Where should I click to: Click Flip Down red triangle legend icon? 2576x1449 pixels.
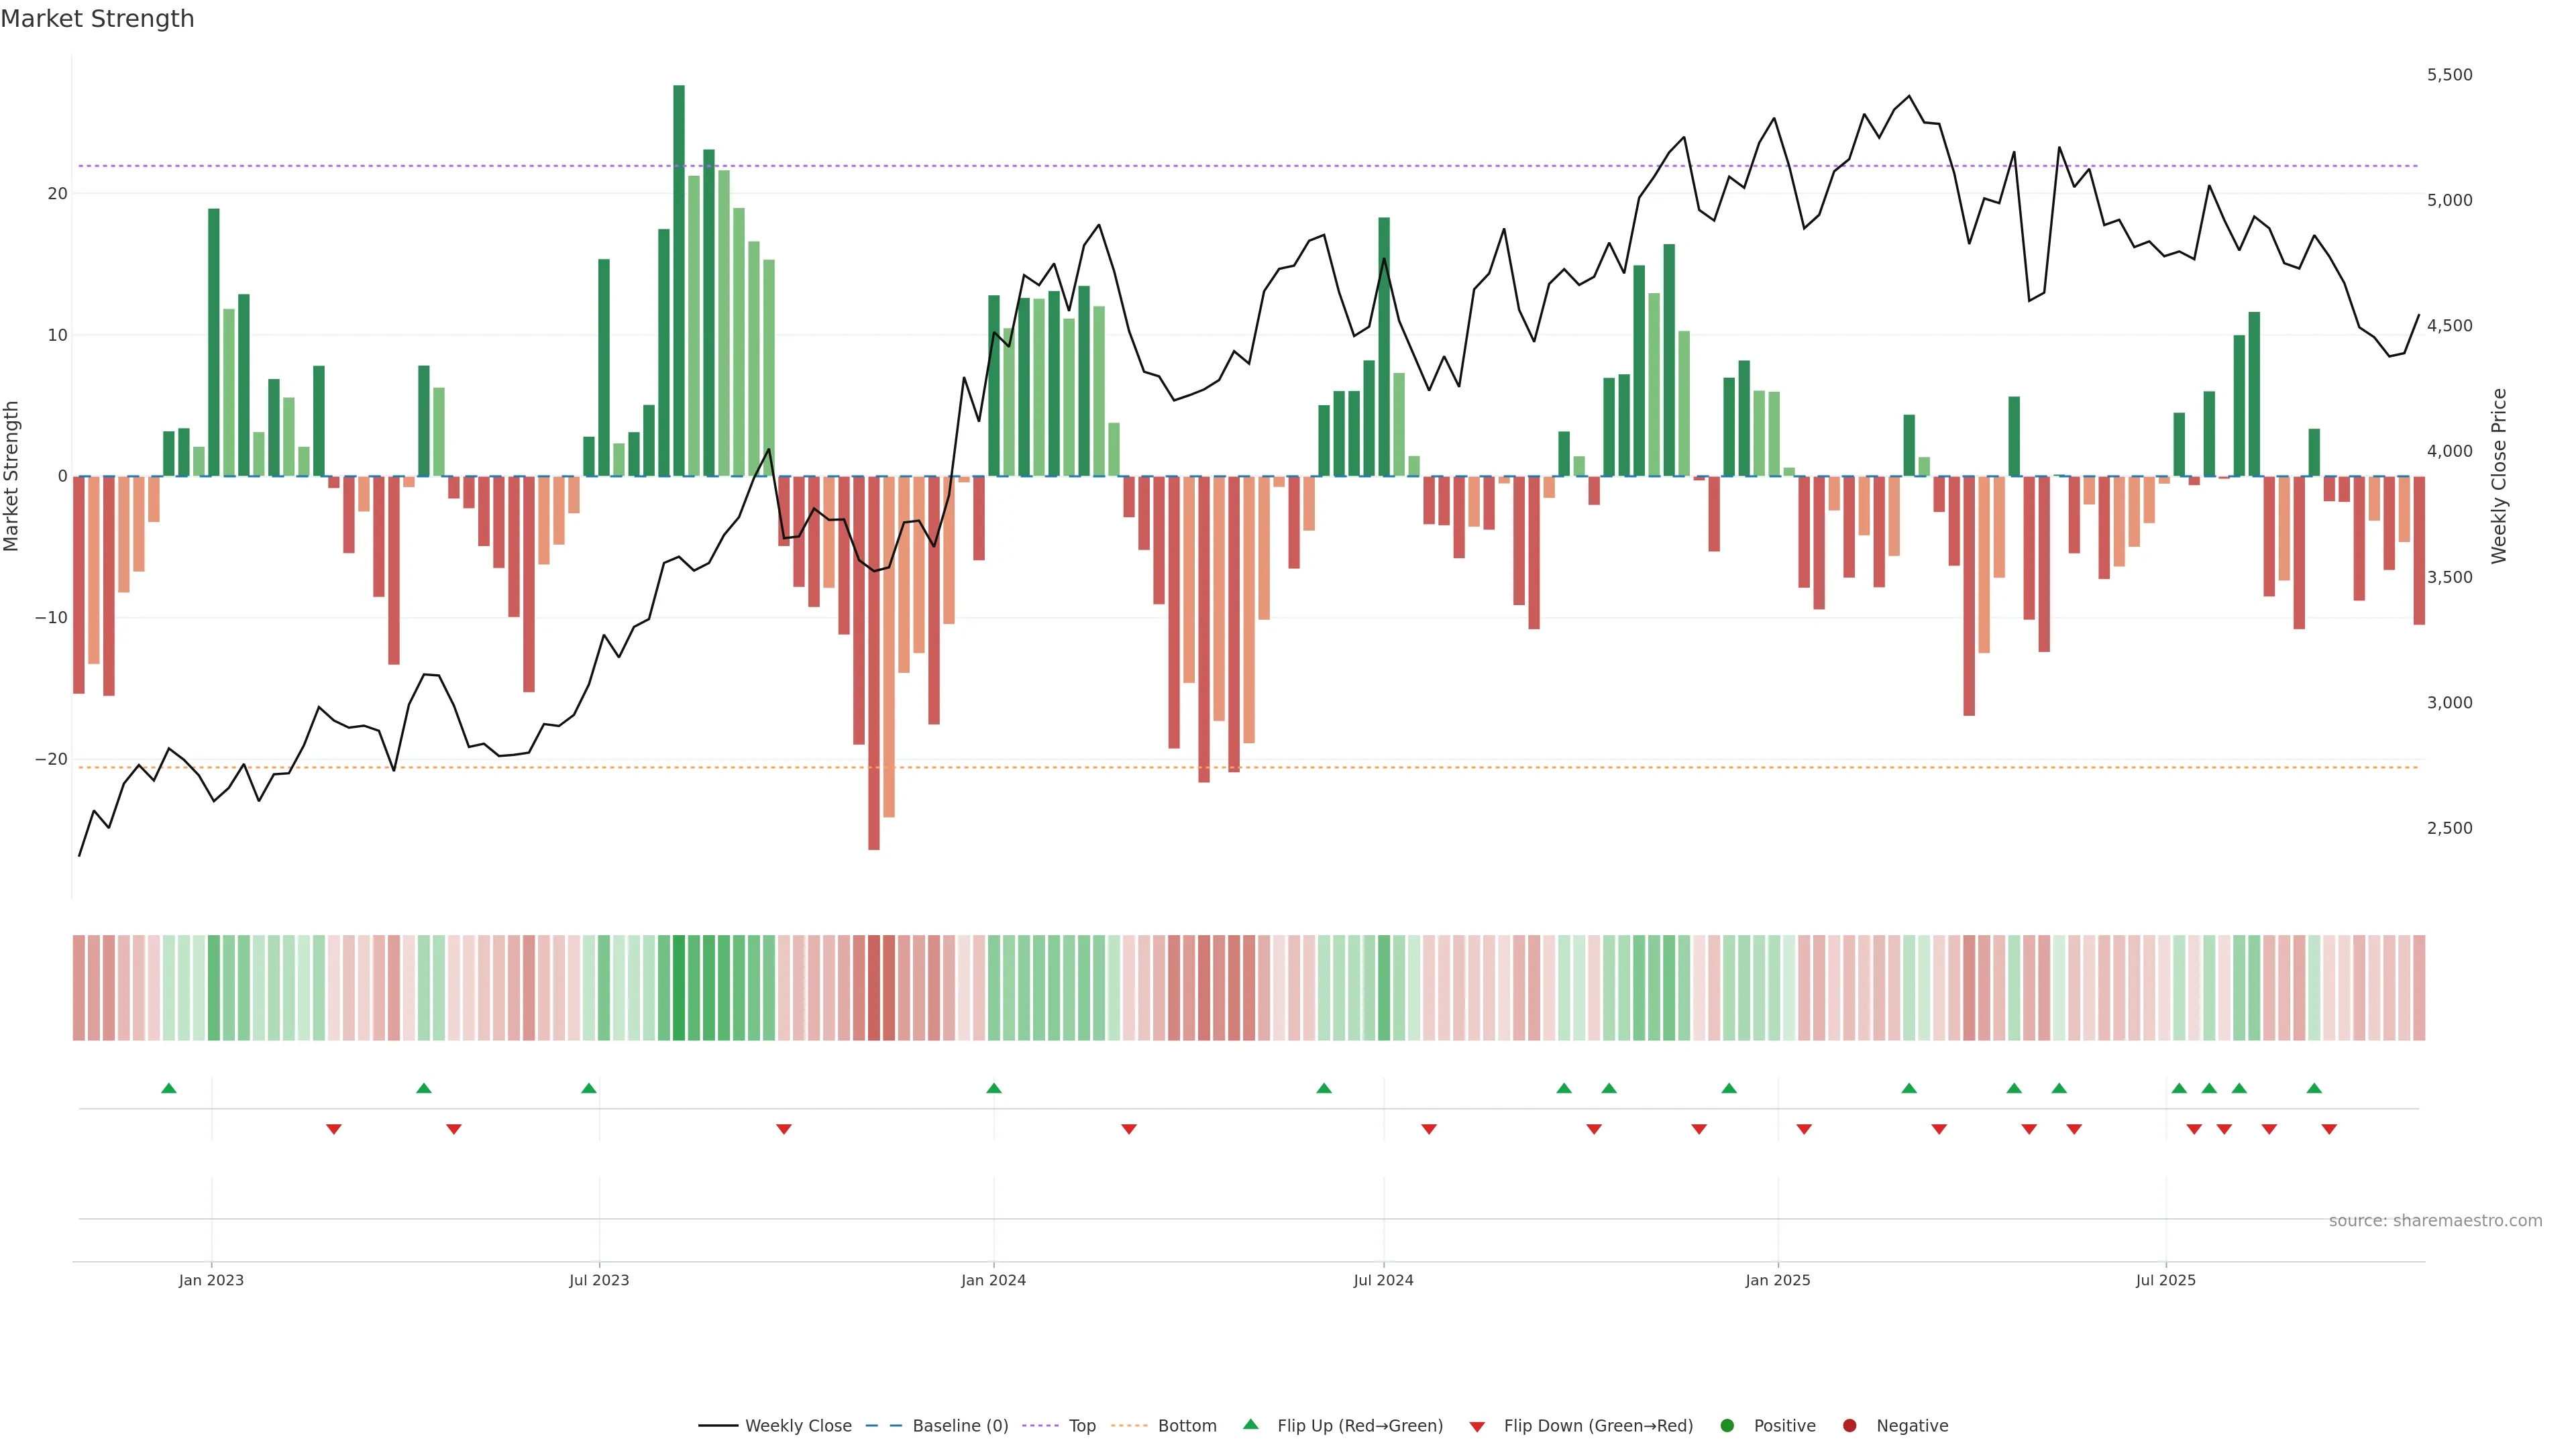1477,1427
